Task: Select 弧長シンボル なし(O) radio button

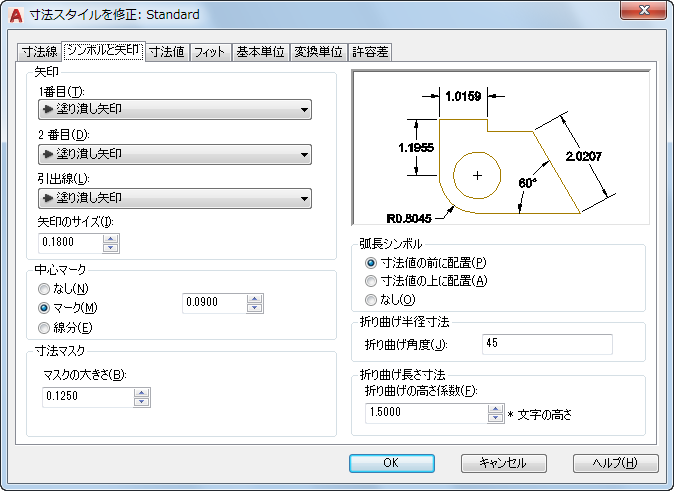Action: (371, 300)
